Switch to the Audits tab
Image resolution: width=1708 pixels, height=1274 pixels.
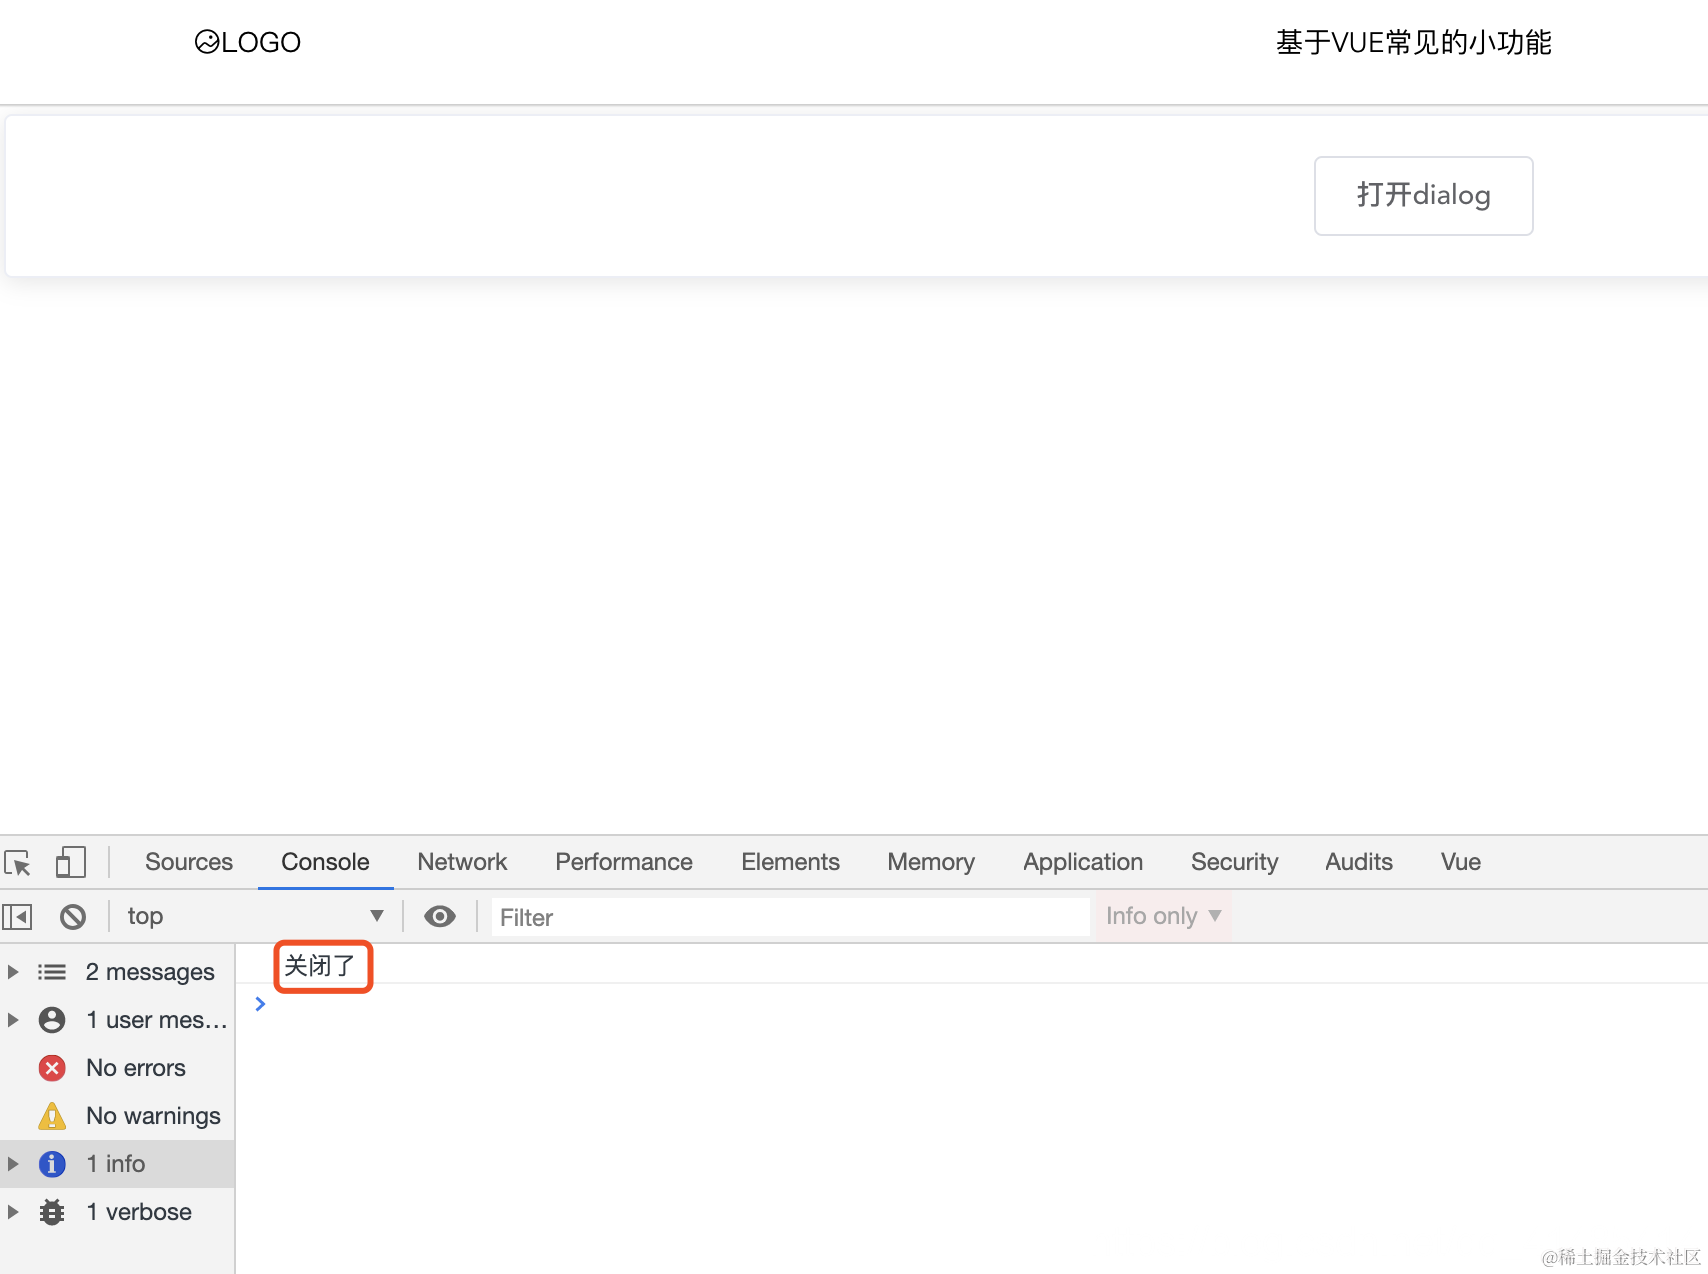point(1359,862)
